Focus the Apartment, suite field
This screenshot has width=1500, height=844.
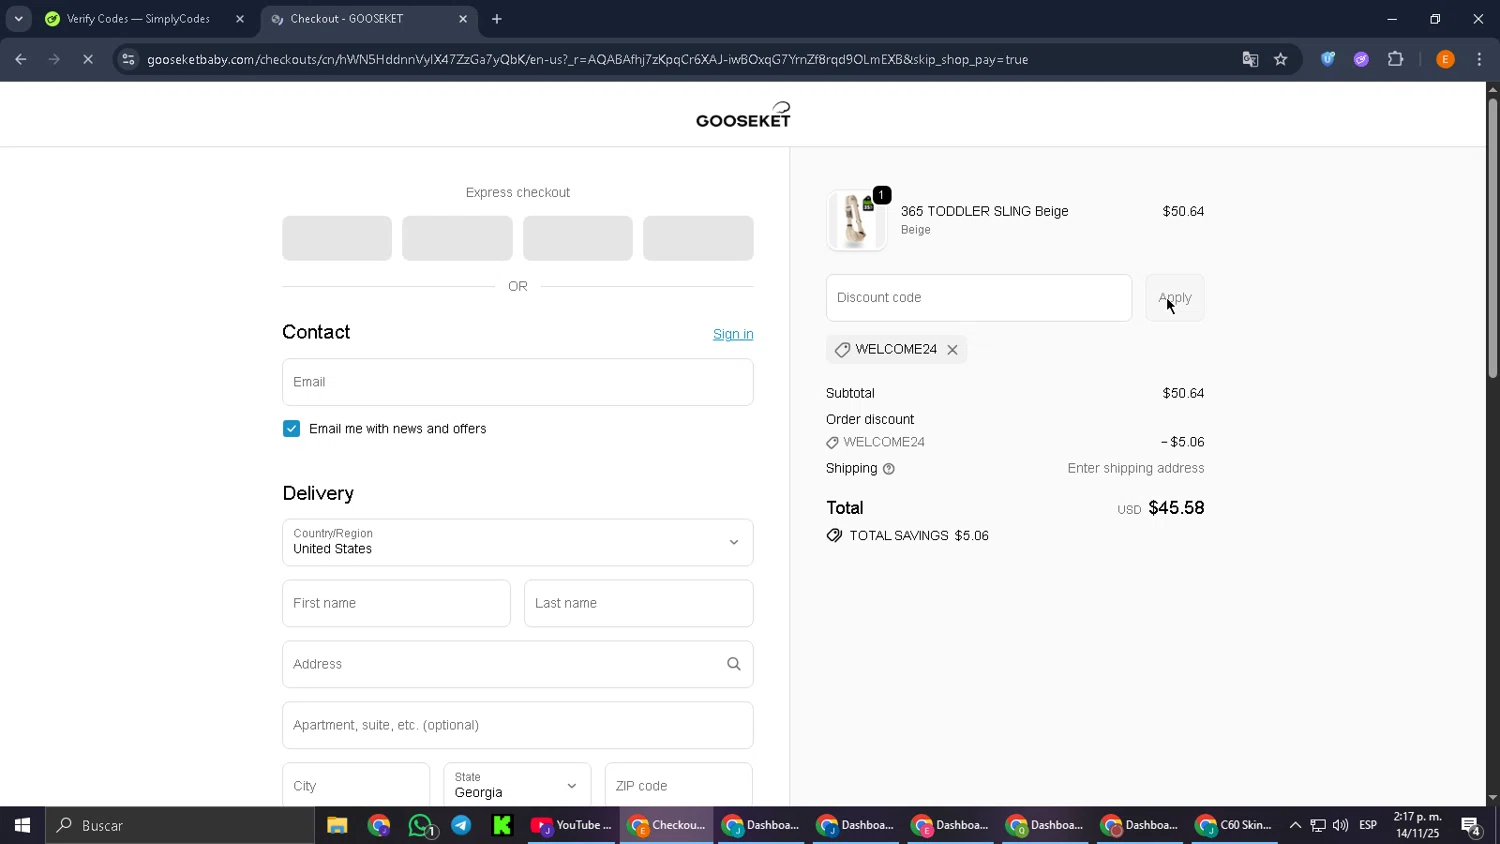coord(518,725)
